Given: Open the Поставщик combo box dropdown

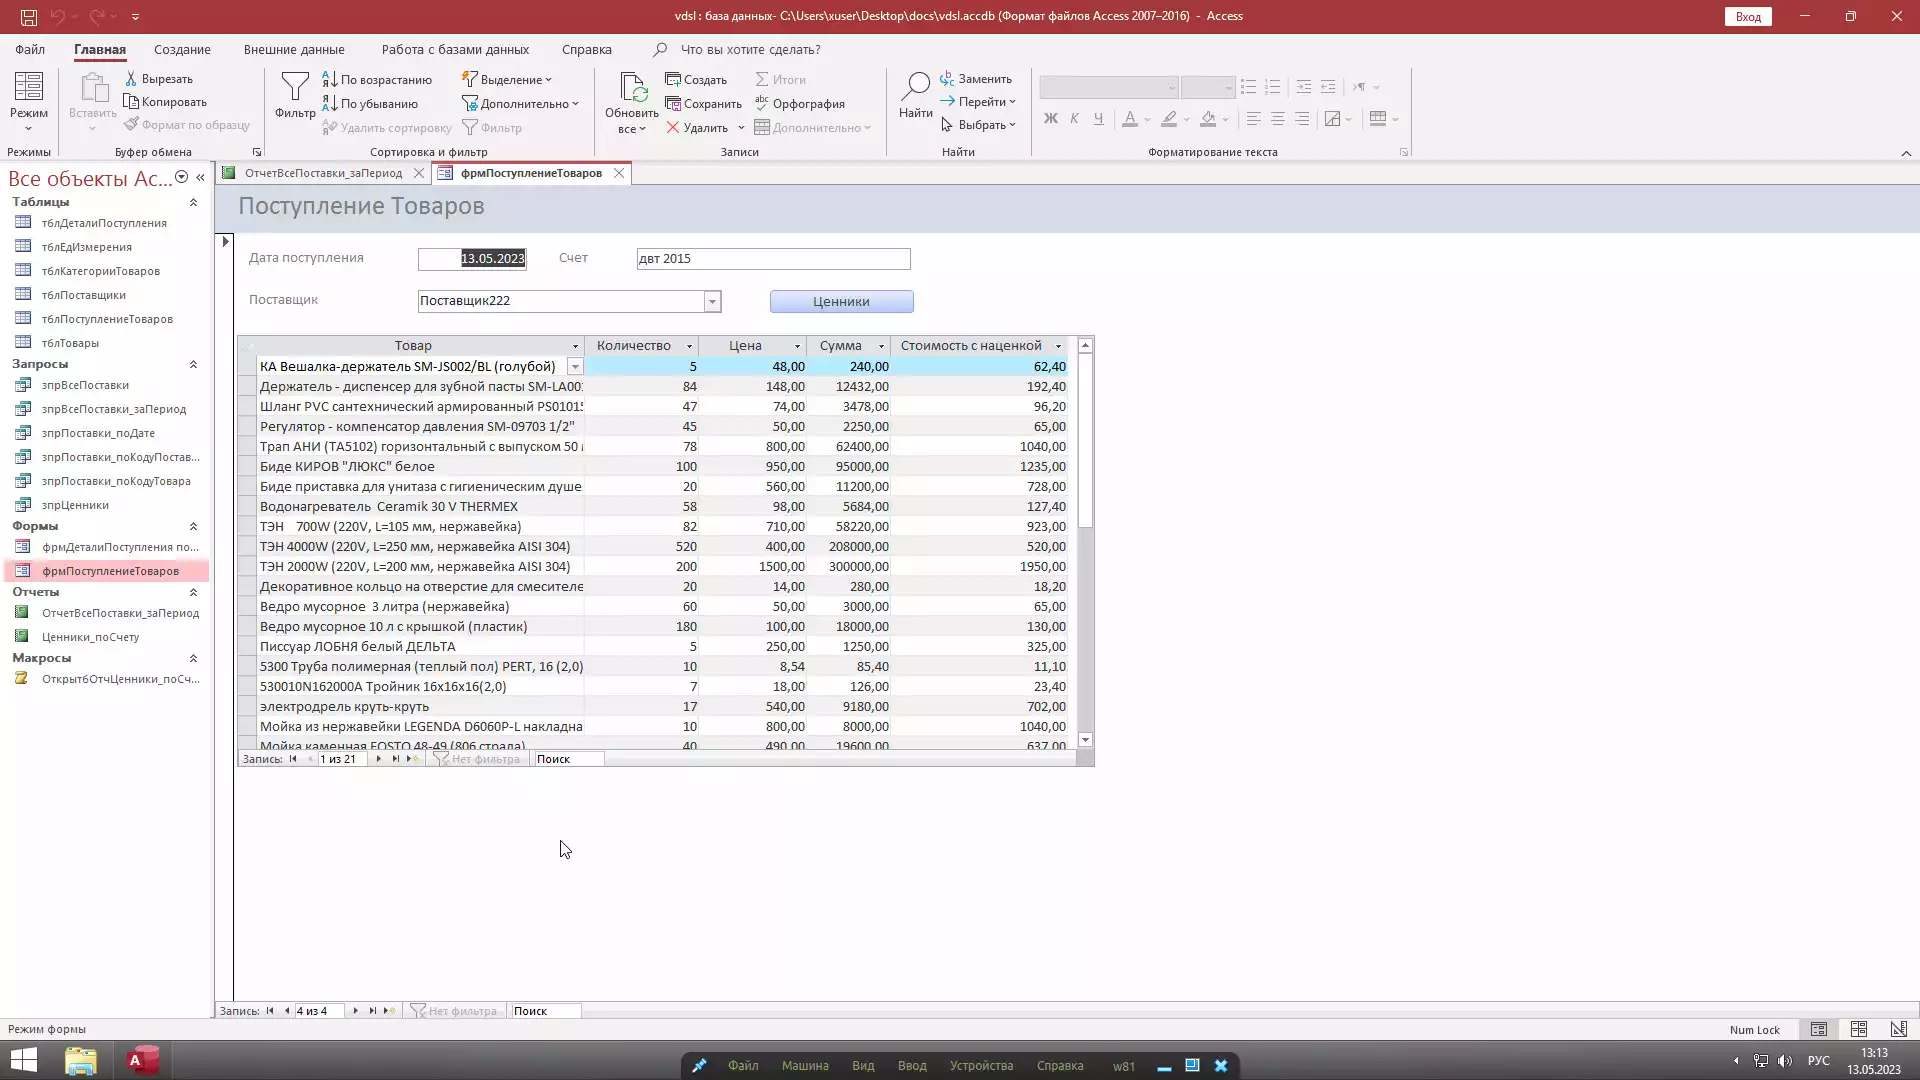Looking at the screenshot, I should point(712,301).
